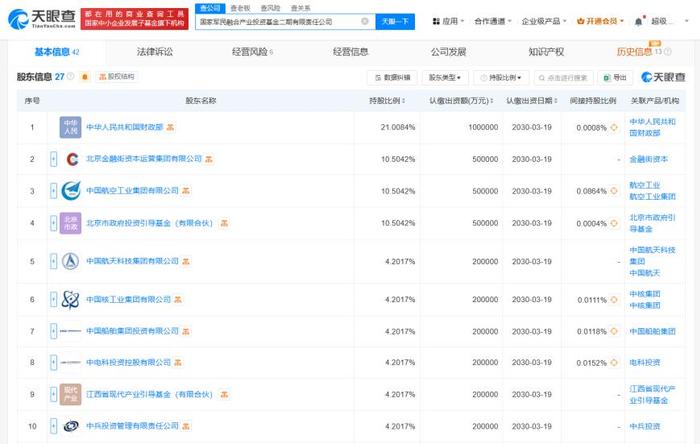This screenshot has width=700, height=444.
Task: Click the 北京市政府投资引导基金 logo
Action: click(71, 223)
